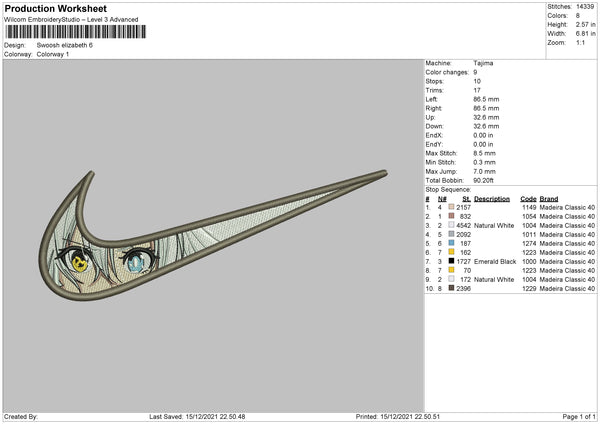Screen dimensions: 600x424
Task: Click the beige swatch in stop row 1
Action: coord(452,207)
